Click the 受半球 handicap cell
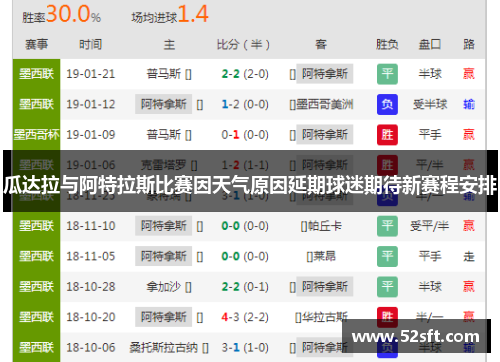This screenshot has width=500, height=362. click(430, 104)
